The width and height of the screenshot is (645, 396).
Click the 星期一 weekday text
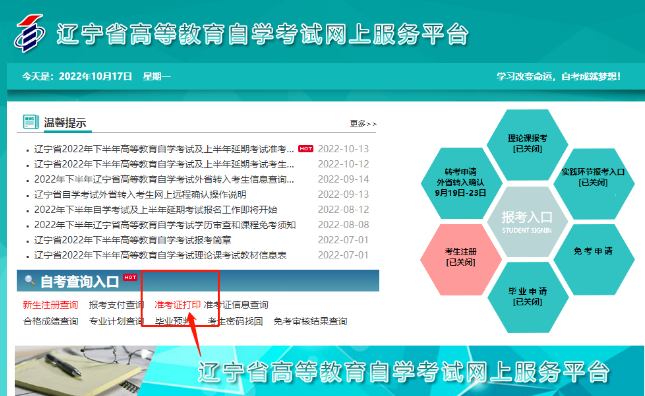click(x=156, y=76)
